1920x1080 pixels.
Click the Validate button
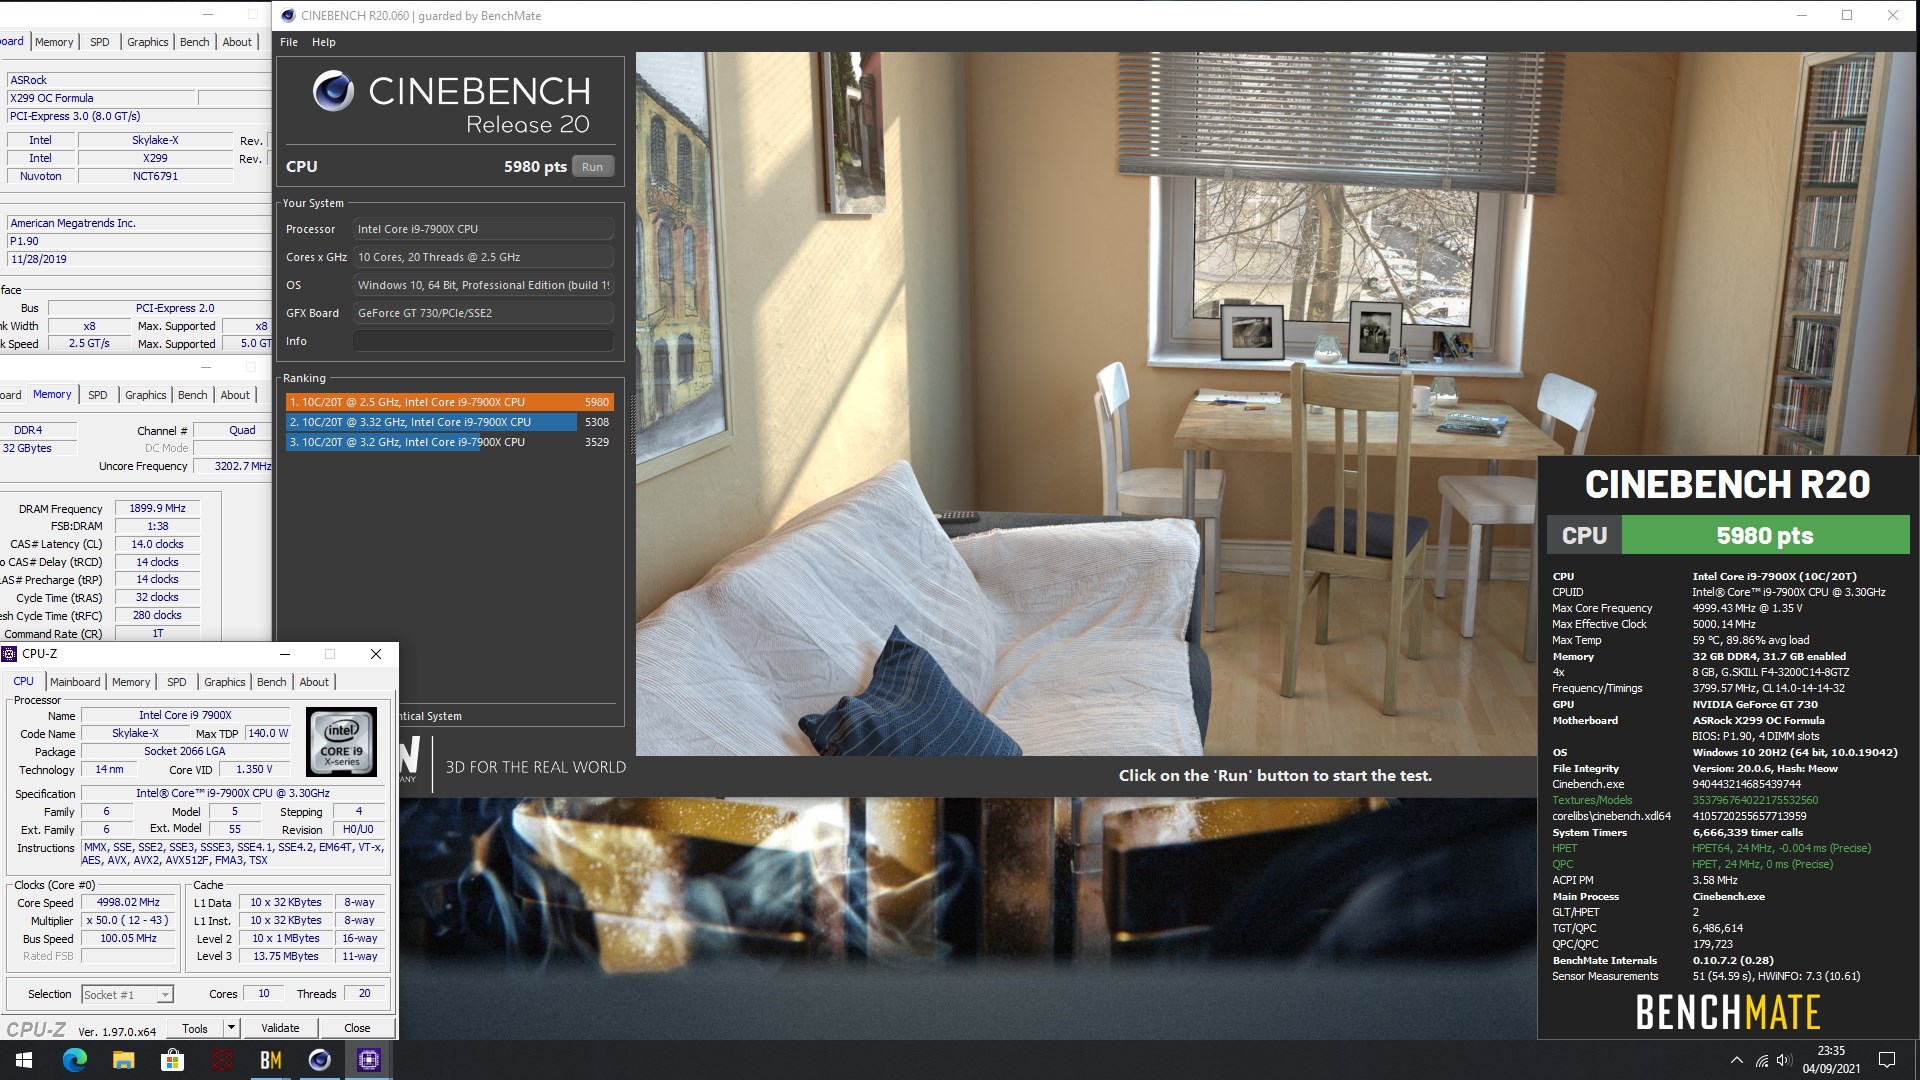coord(280,1028)
